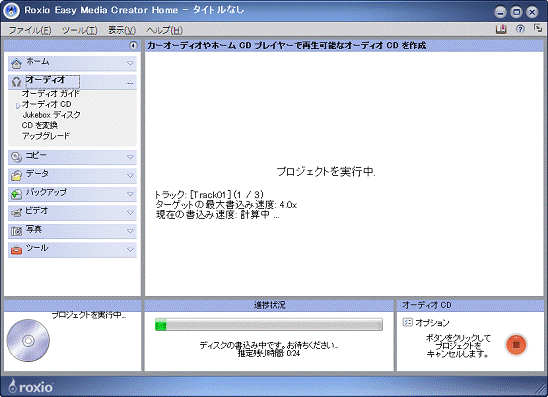Click the バックアップ icon
Screen dimensions: 548x397
16,194
